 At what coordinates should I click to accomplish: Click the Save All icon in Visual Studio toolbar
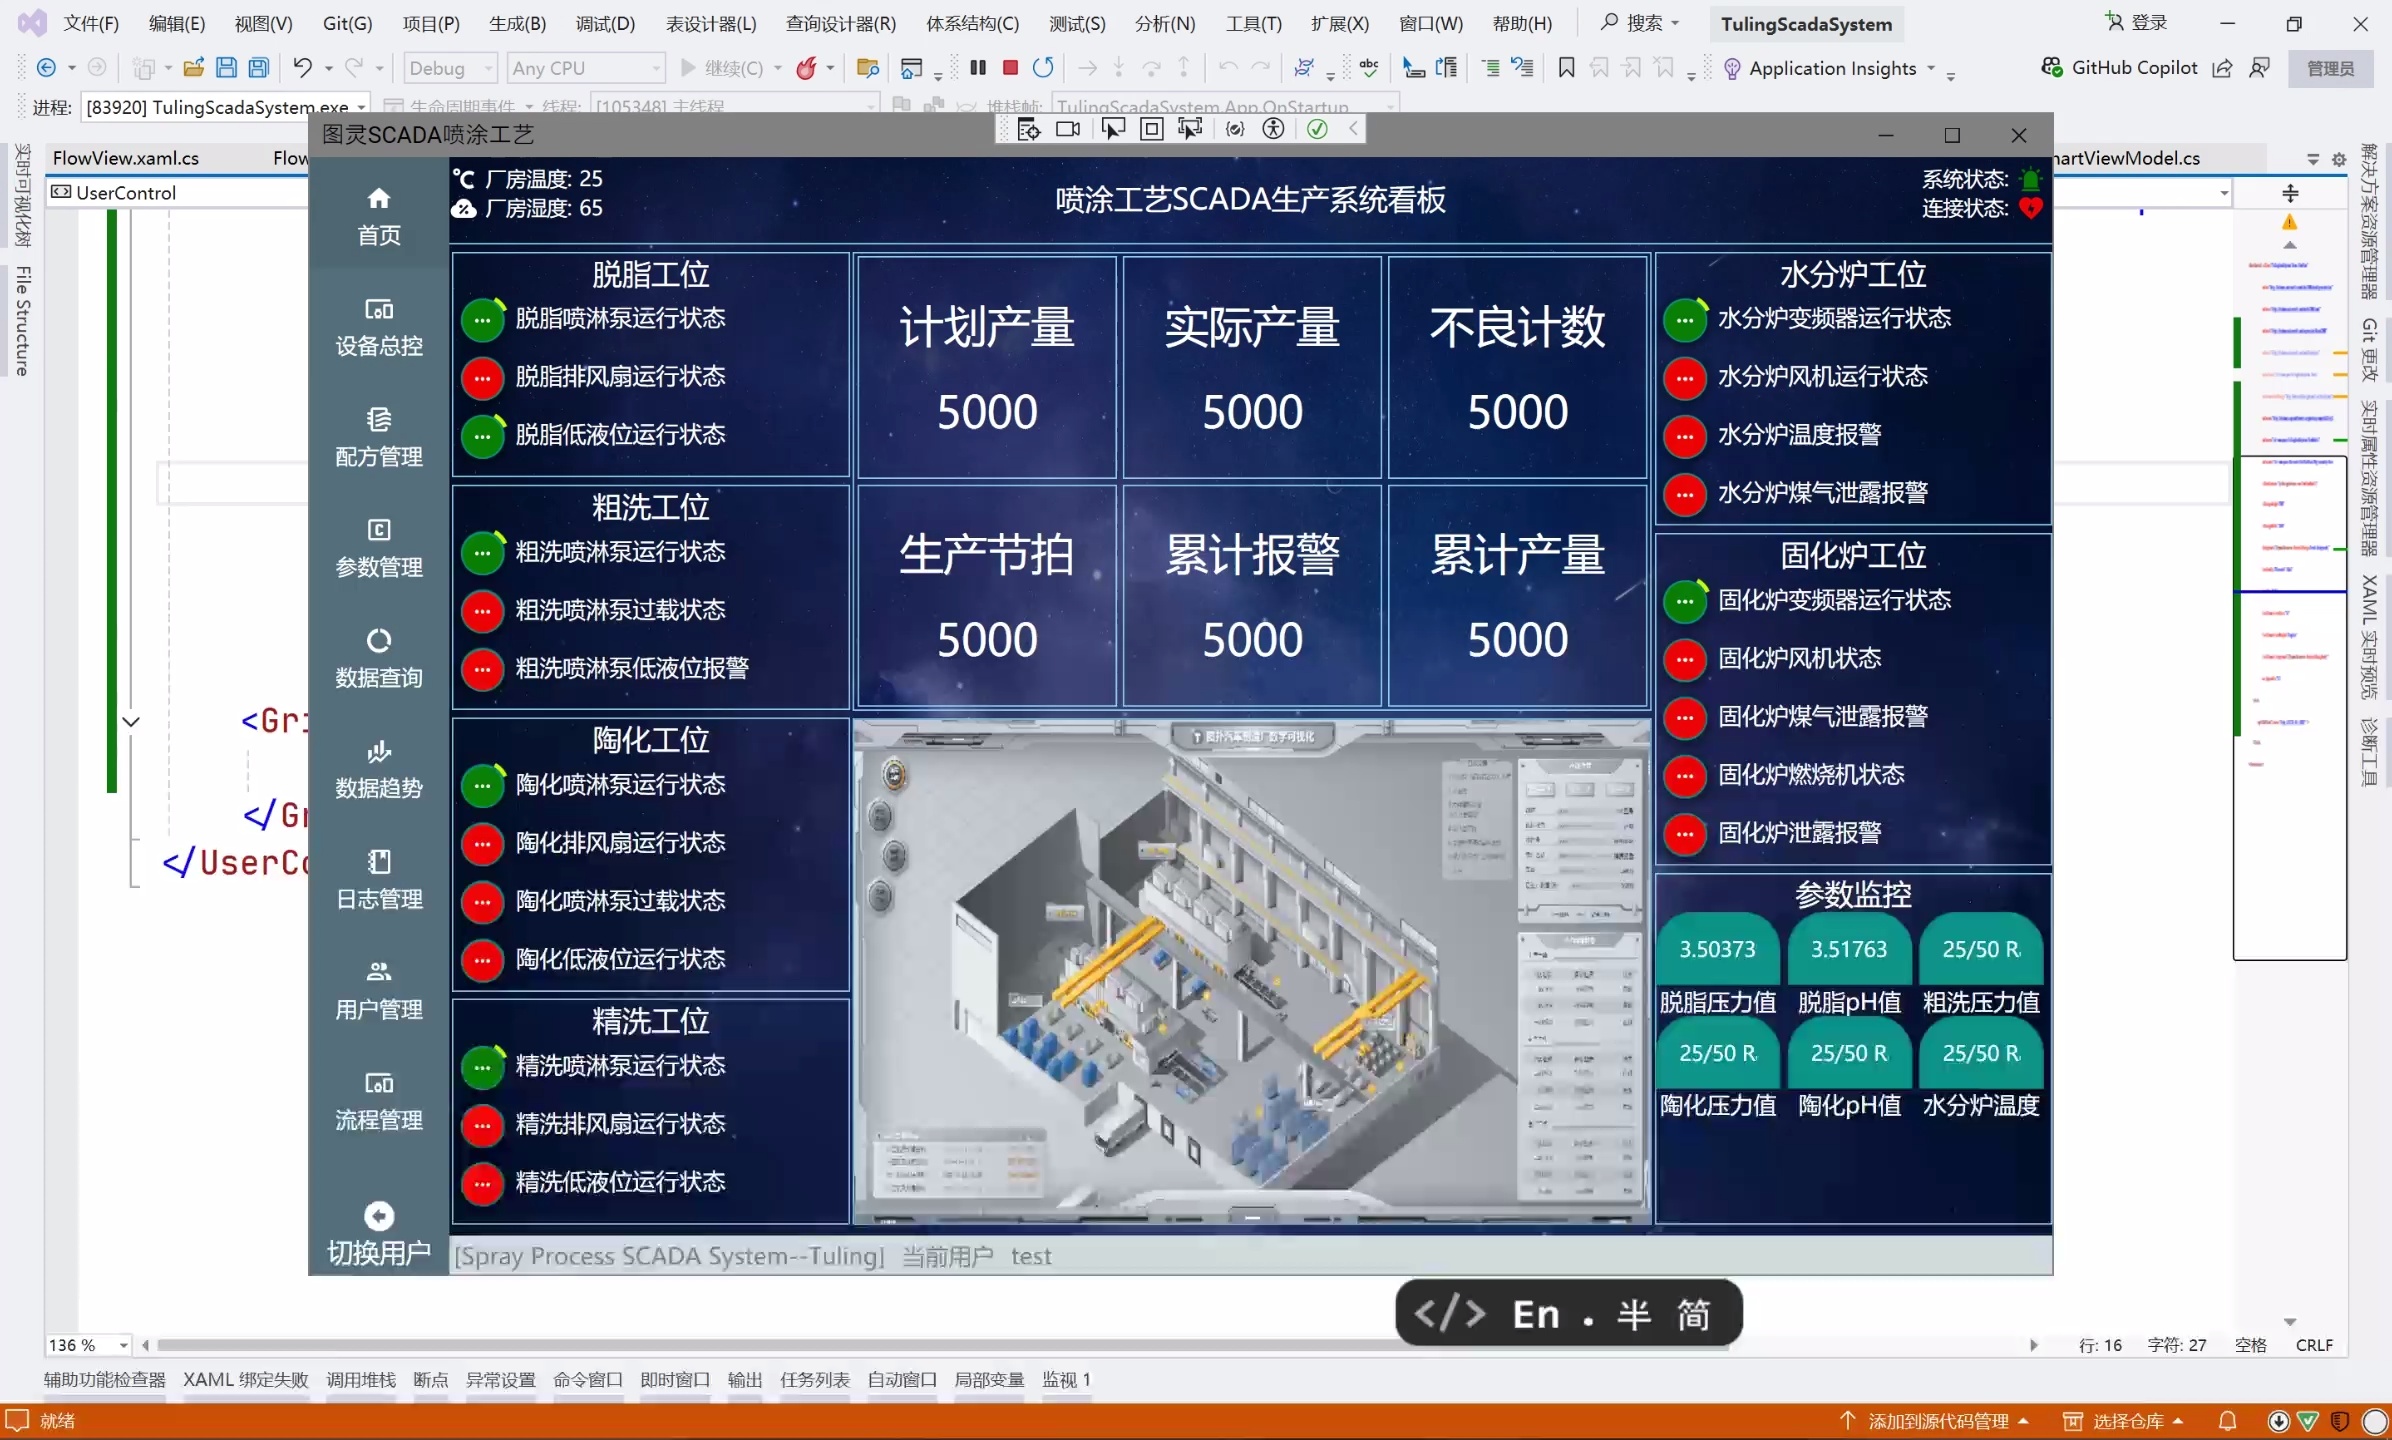pos(259,68)
